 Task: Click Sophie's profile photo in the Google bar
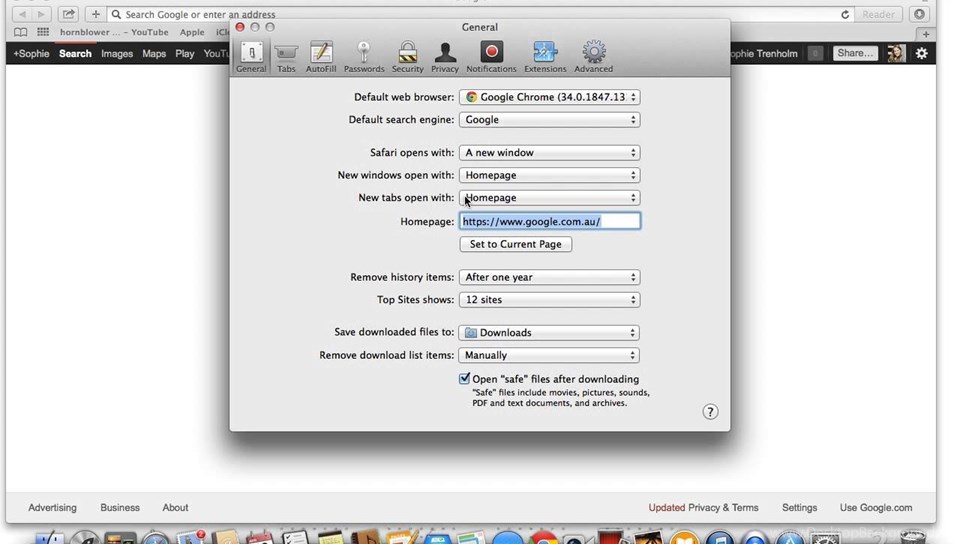click(x=896, y=53)
